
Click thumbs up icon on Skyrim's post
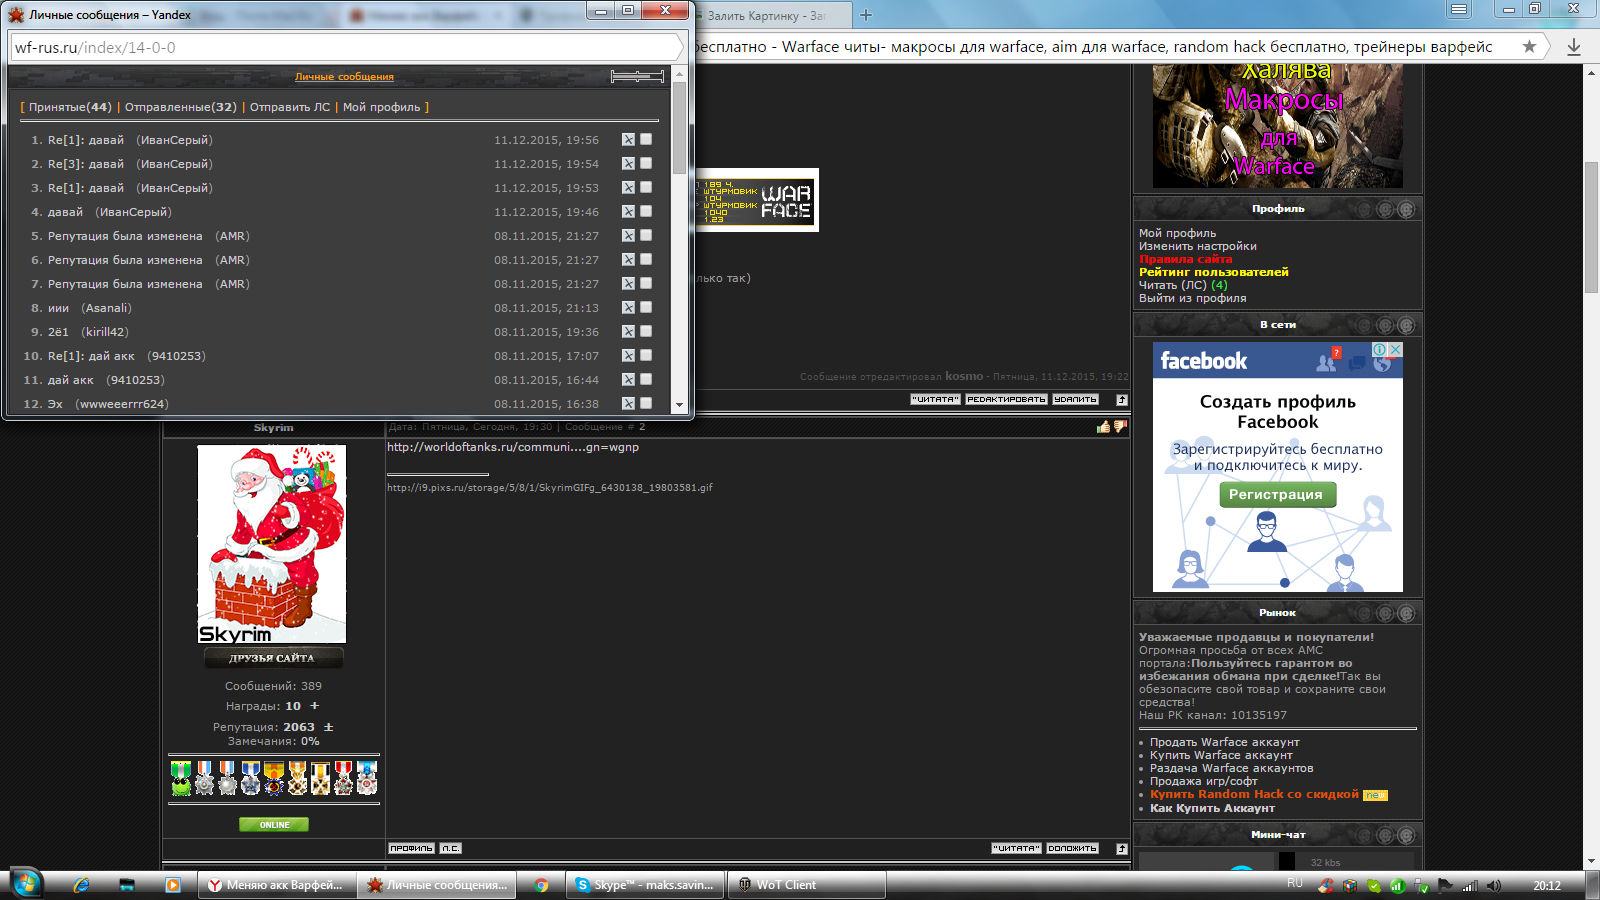[1103, 427]
